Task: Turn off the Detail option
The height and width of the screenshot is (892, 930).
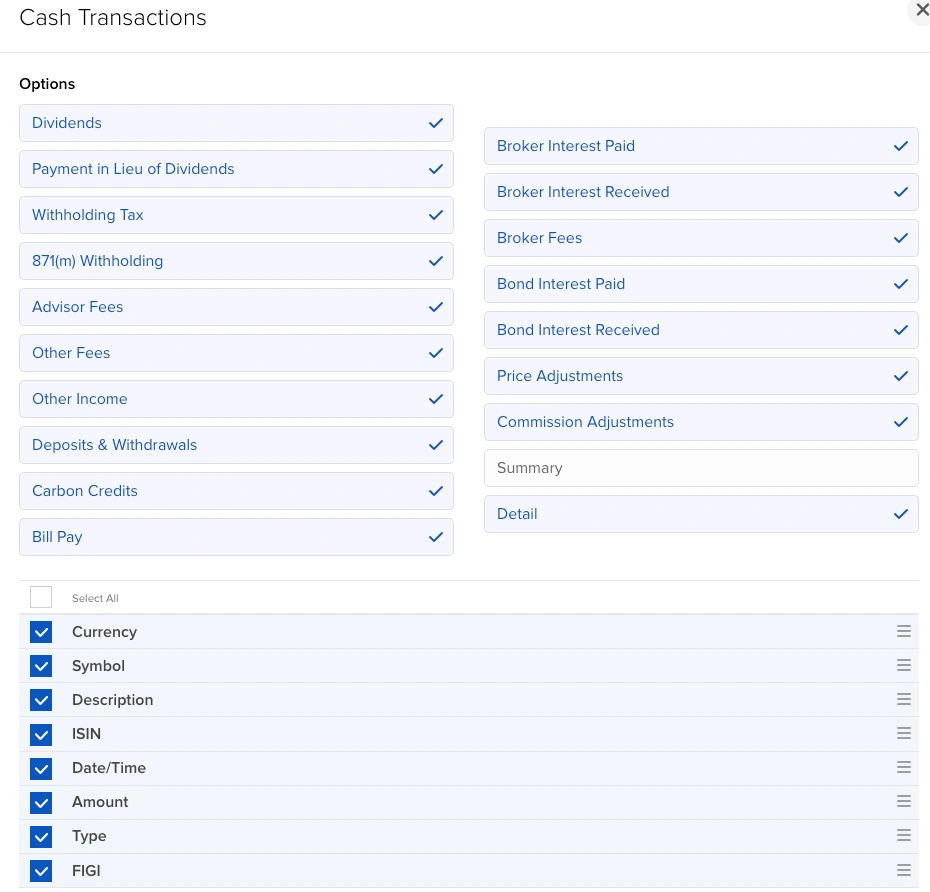Action: pyautogui.click(x=700, y=514)
